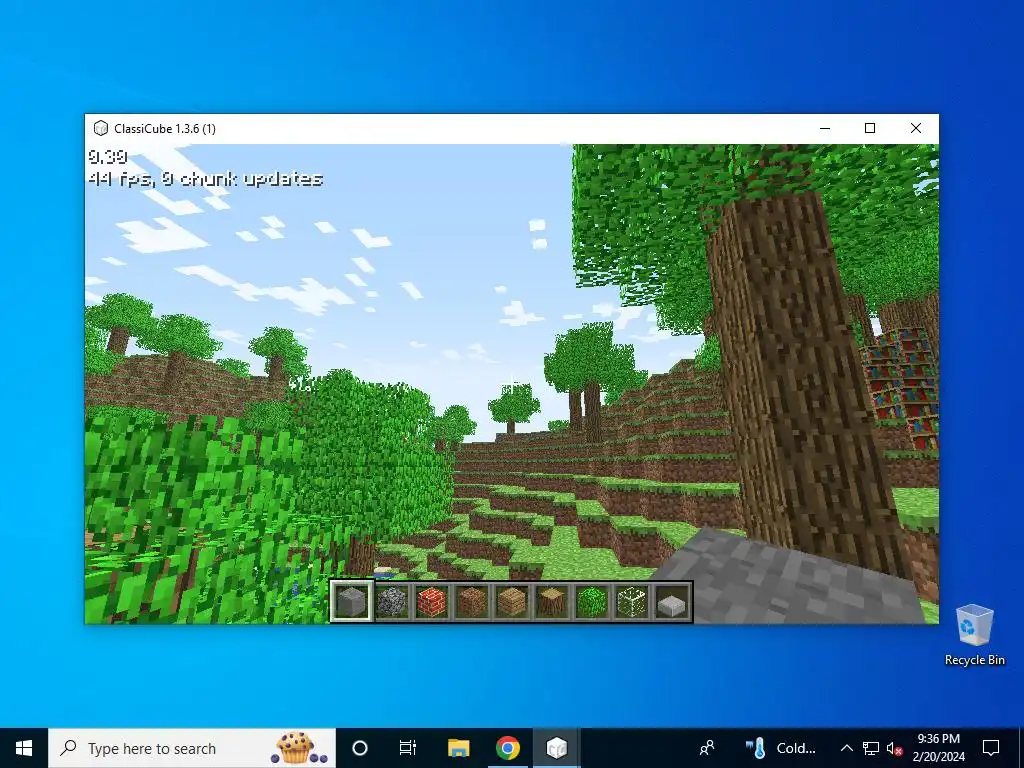Click the muted volume tray icon

894,748
